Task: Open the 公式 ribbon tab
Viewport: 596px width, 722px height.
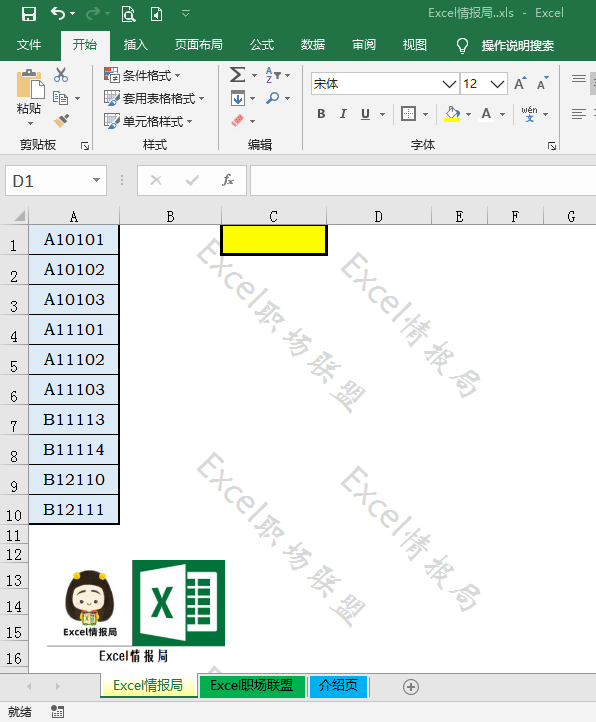Action: 262,45
